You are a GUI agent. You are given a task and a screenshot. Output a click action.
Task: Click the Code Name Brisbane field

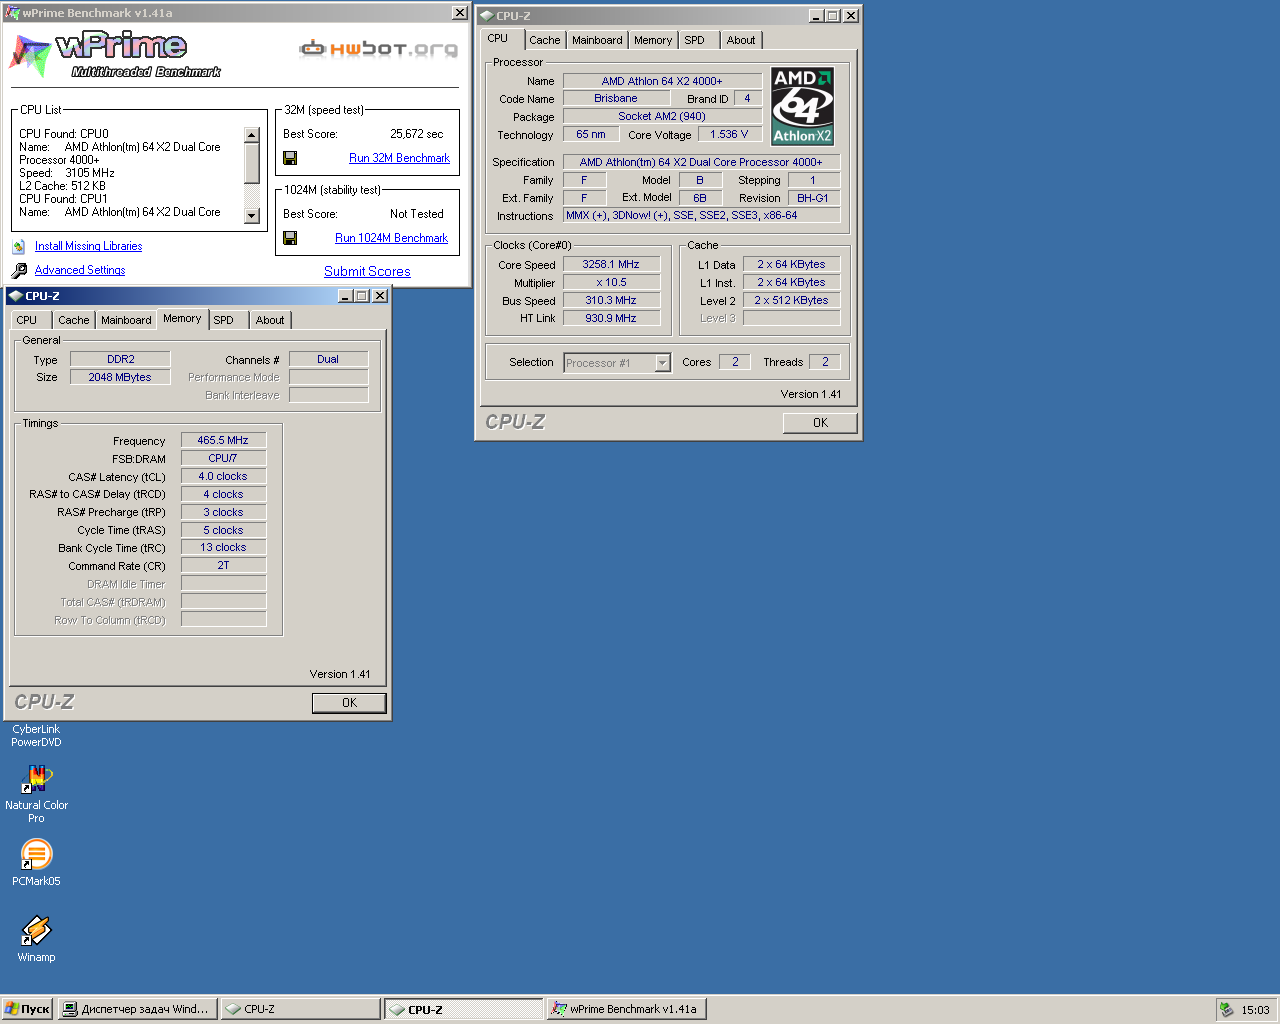point(616,99)
